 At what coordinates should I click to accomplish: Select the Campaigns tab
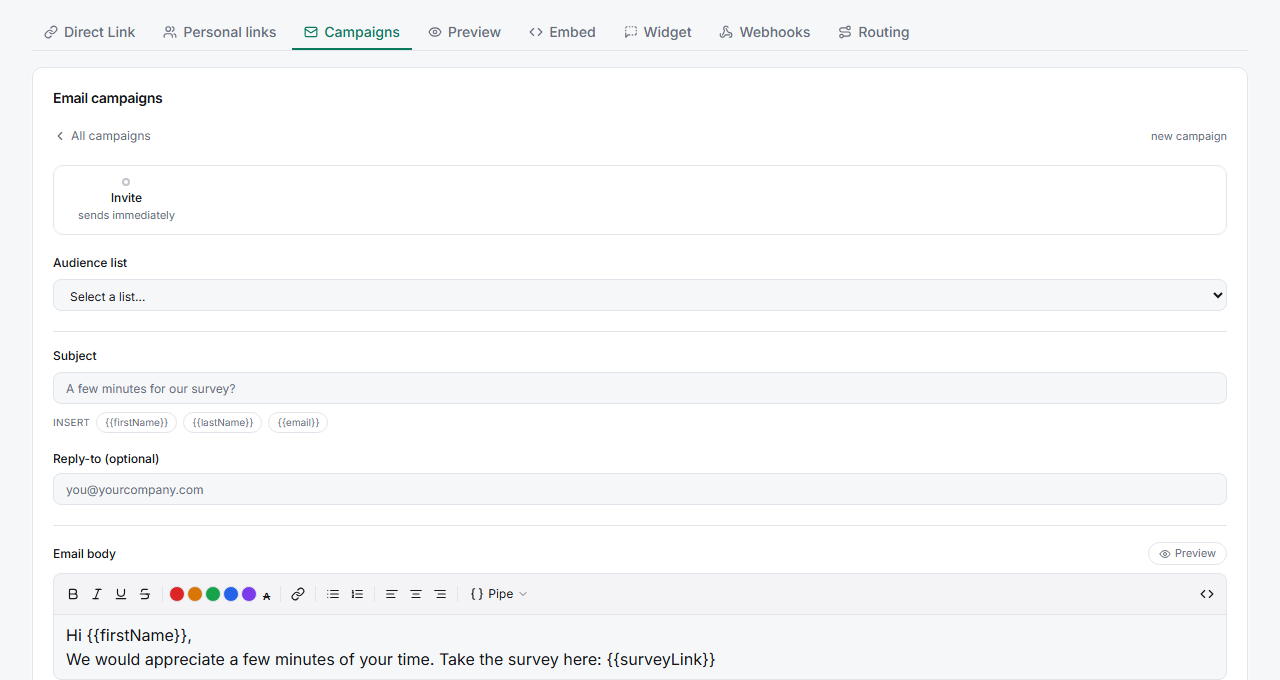click(x=352, y=32)
